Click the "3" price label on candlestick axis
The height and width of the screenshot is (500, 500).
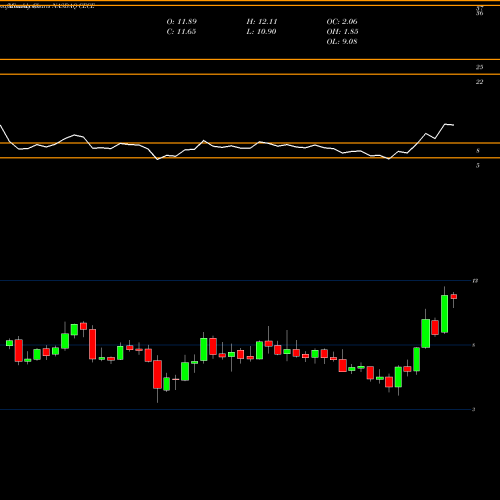(x=474, y=409)
